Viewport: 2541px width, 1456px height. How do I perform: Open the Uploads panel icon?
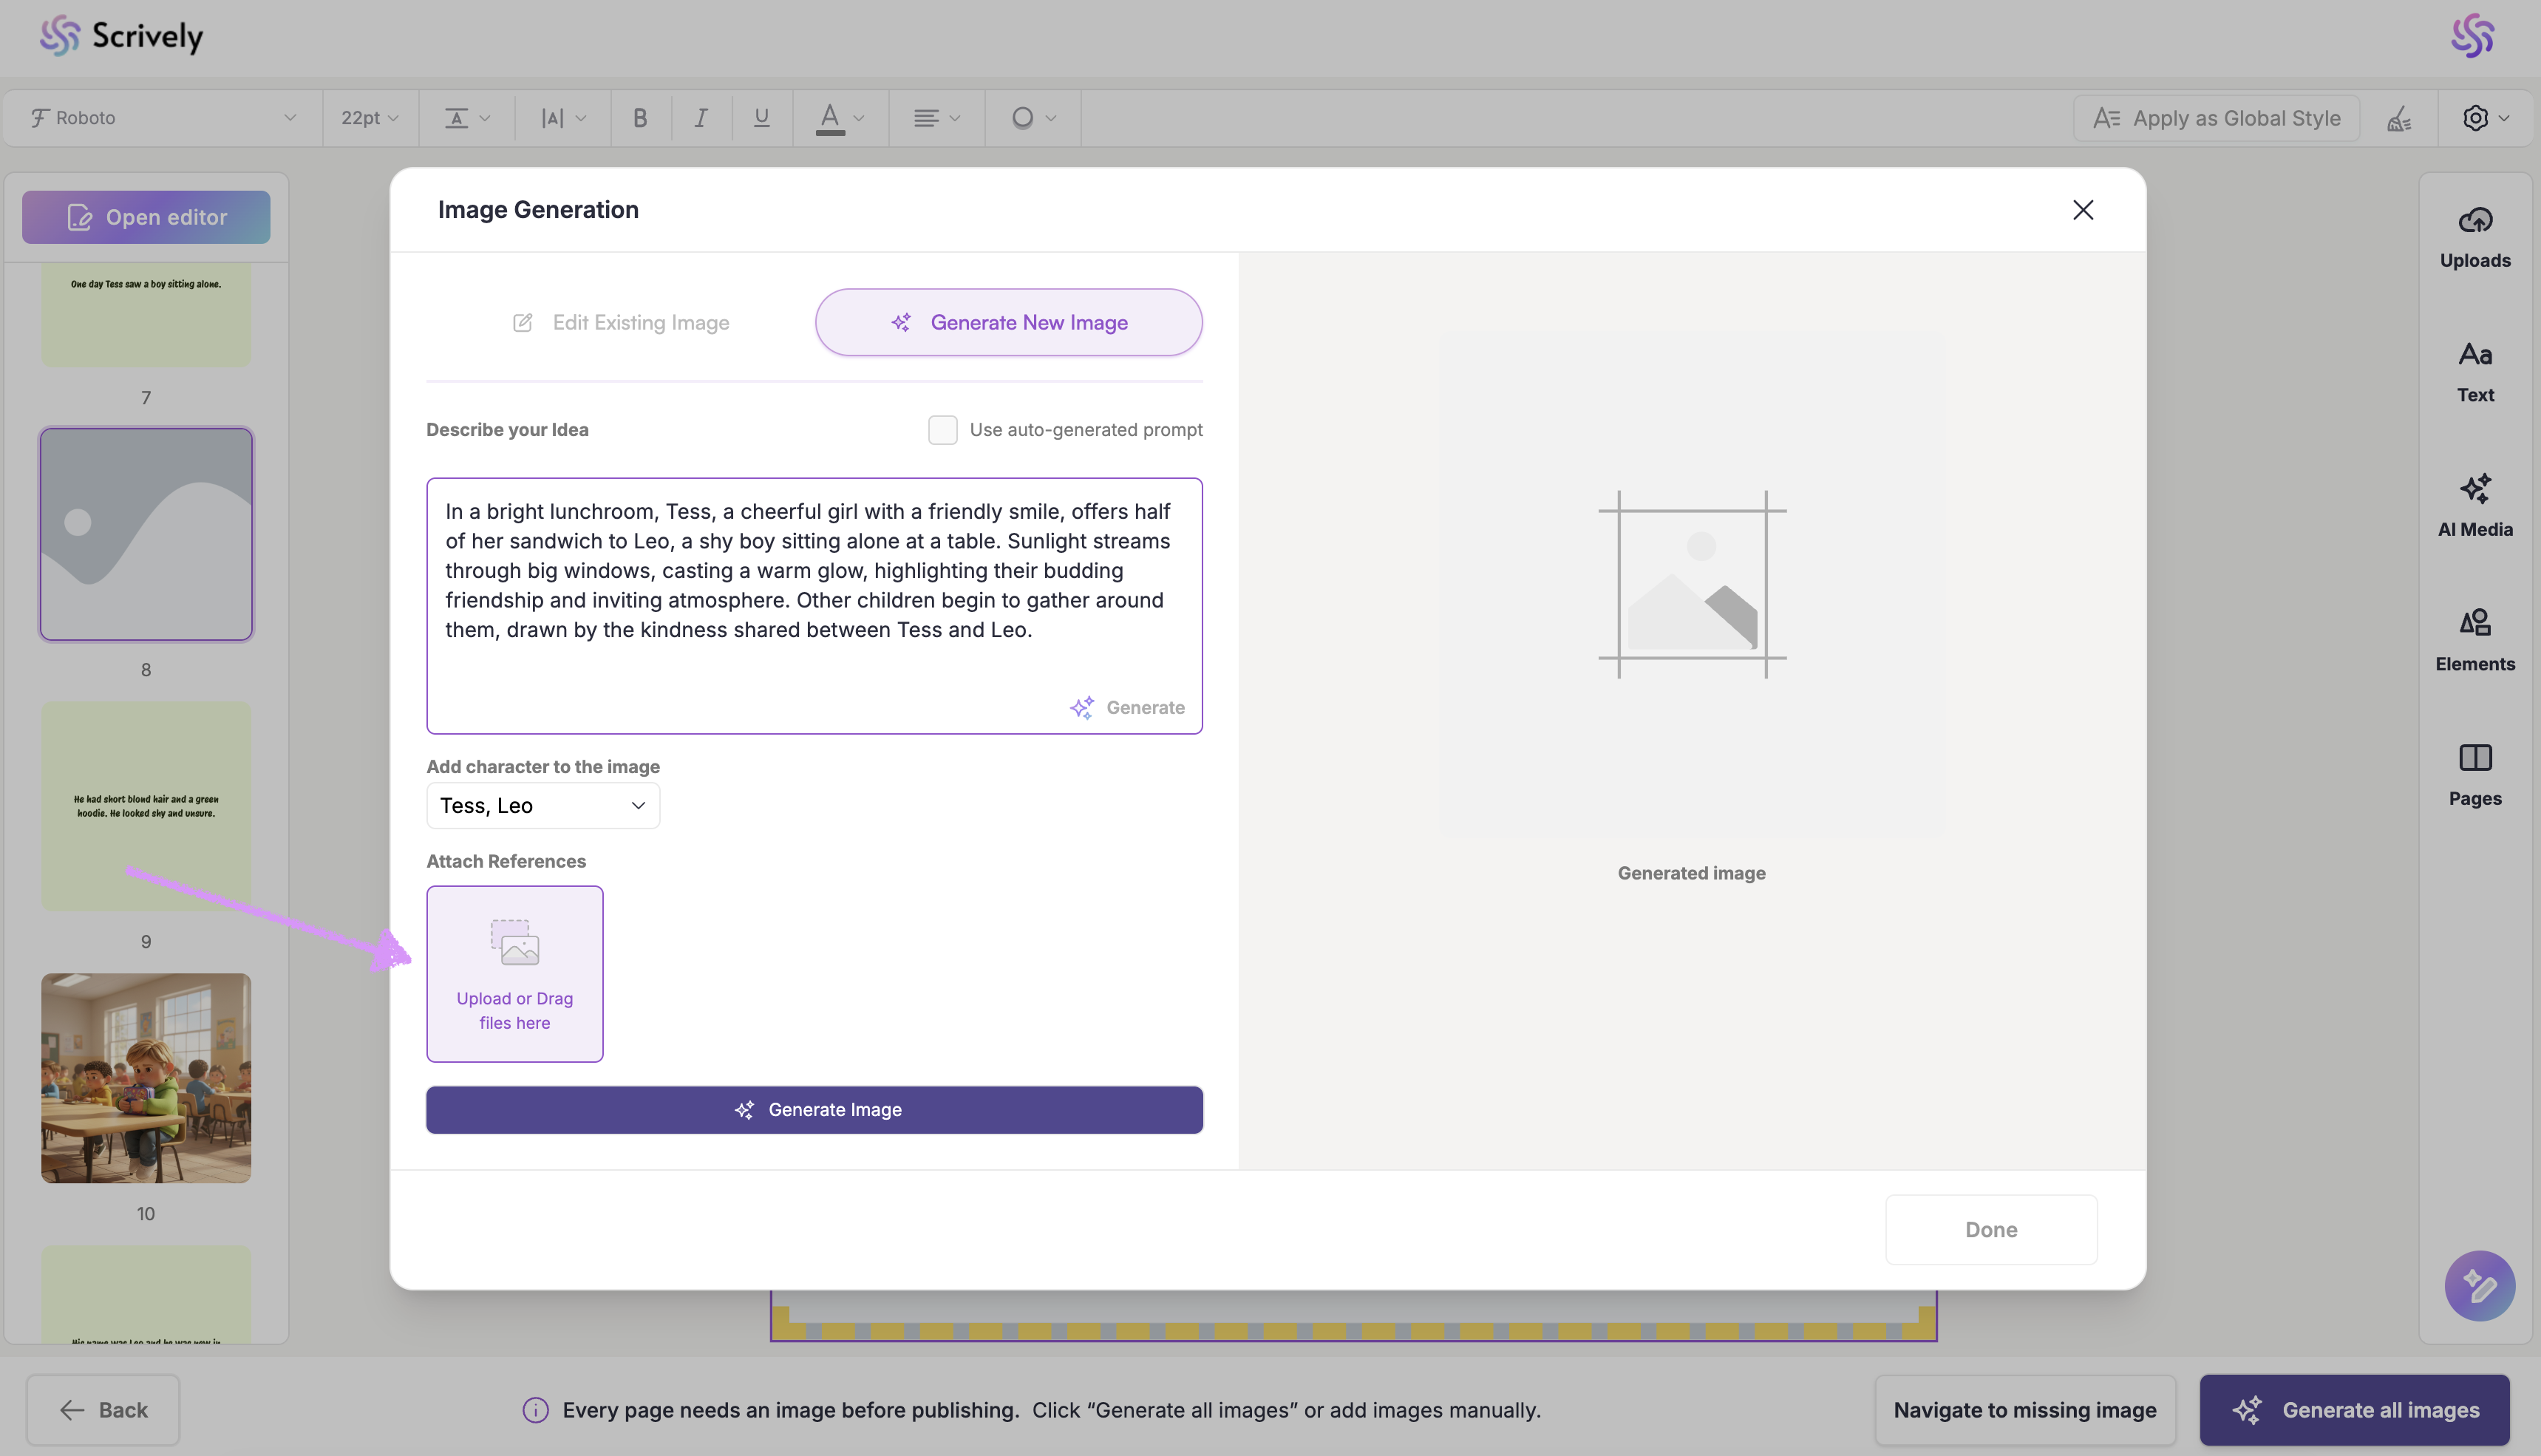click(x=2474, y=236)
